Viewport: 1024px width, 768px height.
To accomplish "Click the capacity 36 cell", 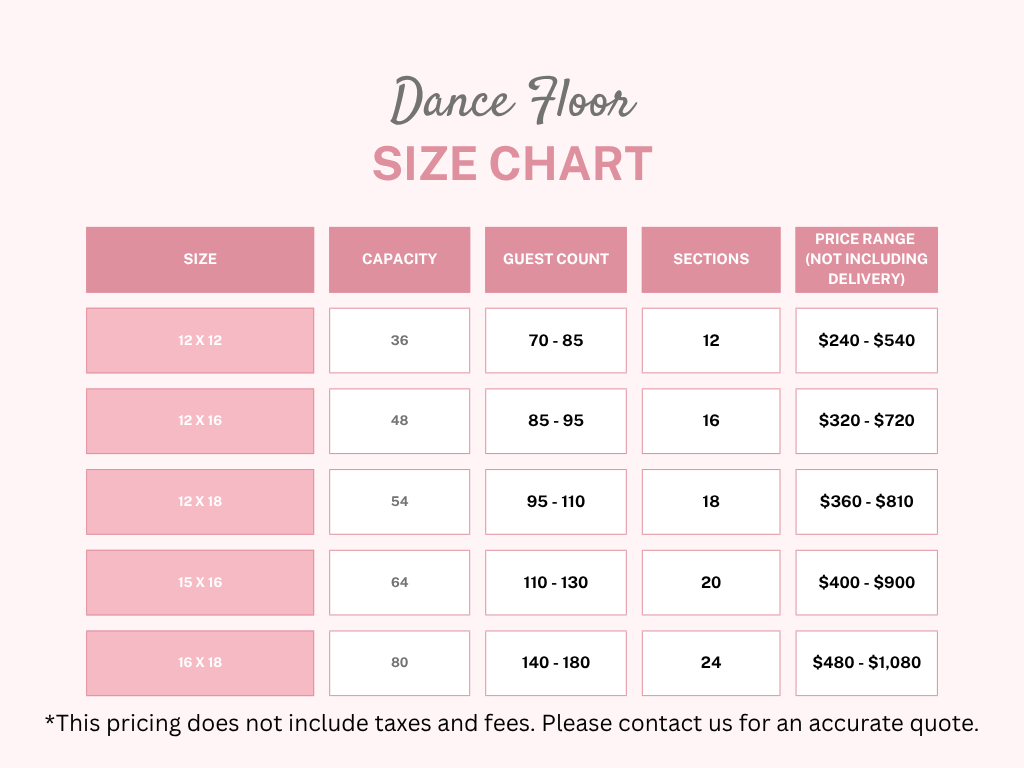I will [399, 340].
